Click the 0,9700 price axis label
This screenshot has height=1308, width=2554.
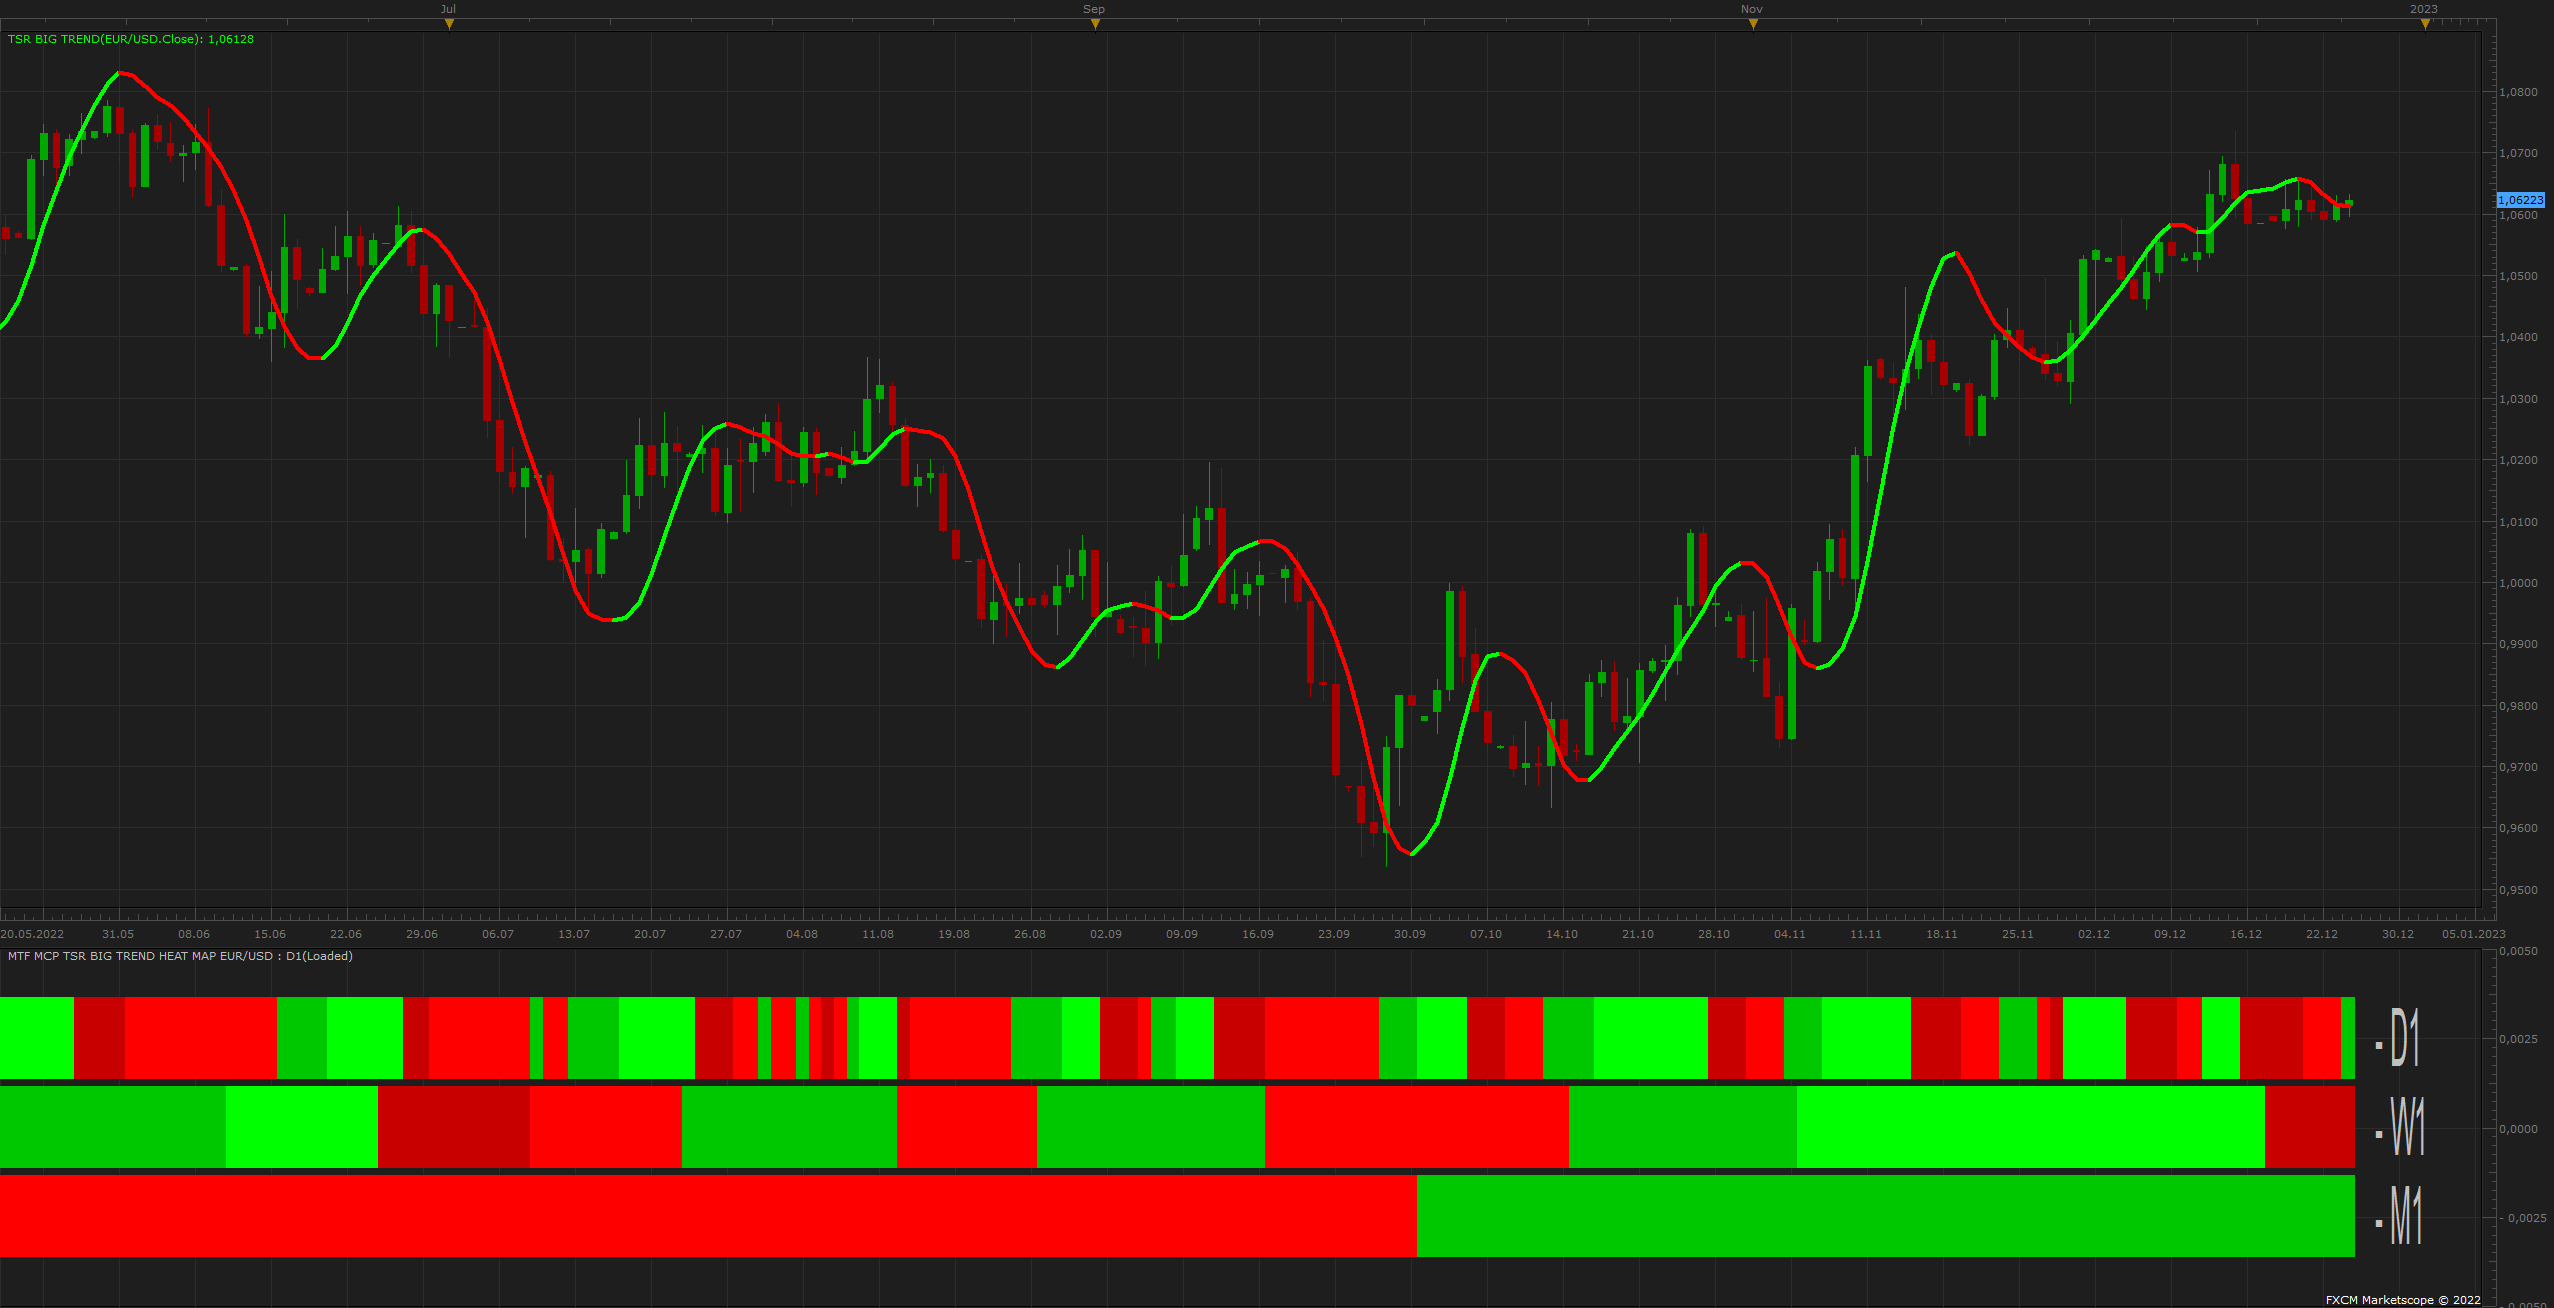pos(2518,767)
